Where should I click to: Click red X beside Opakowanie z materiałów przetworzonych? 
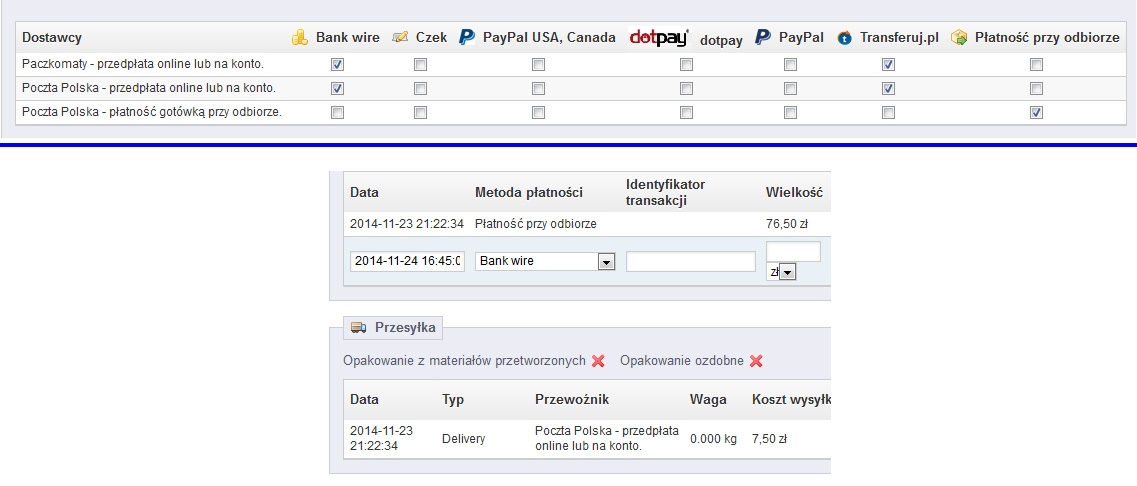598,361
